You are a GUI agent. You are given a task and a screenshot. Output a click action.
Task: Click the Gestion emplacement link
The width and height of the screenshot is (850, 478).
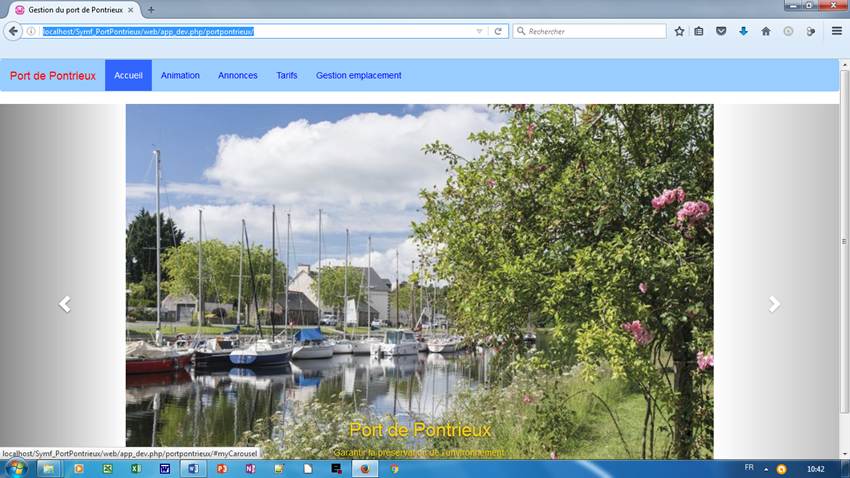(358, 76)
